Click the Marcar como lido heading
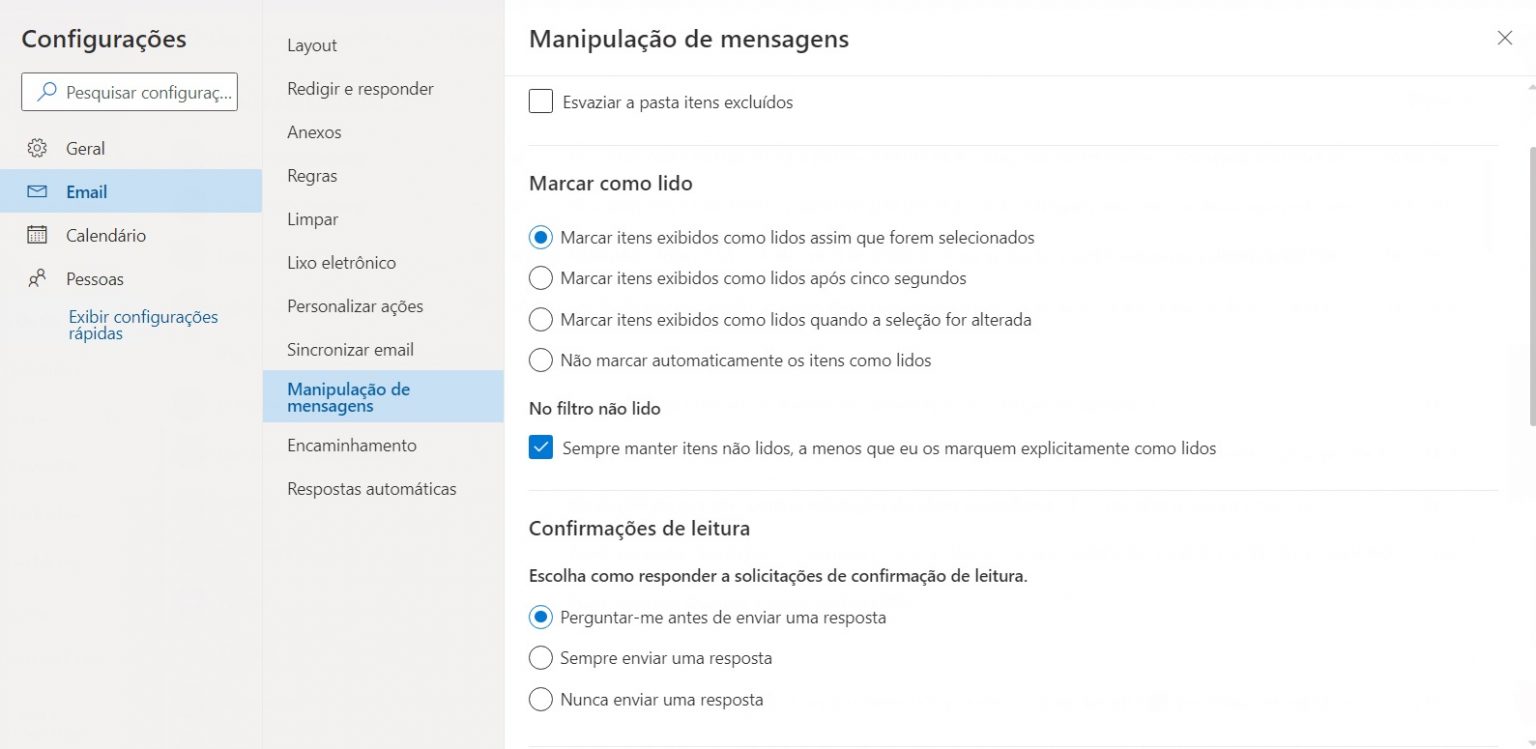1536x749 pixels. pyautogui.click(x=610, y=184)
